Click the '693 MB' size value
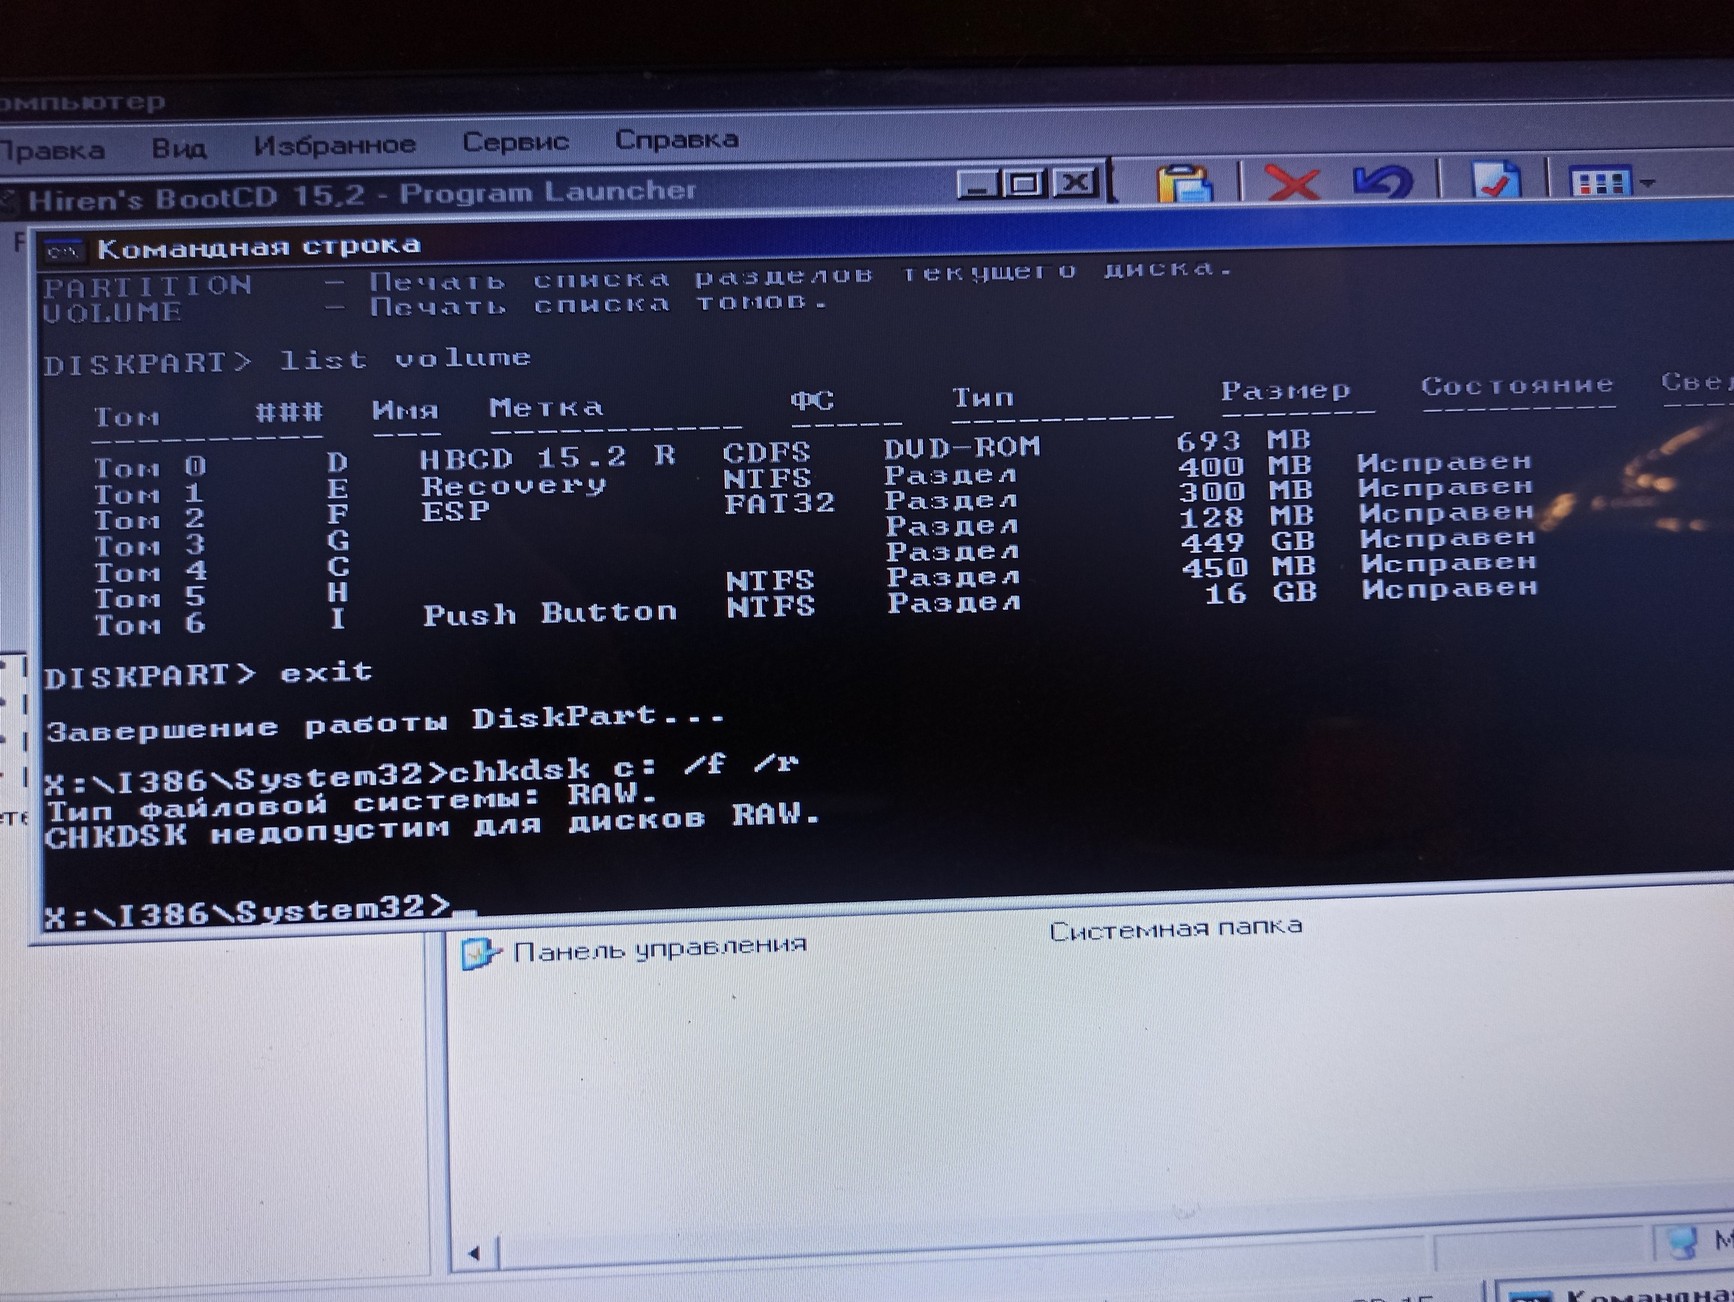Viewport: 1734px width, 1302px height. (x=1243, y=440)
